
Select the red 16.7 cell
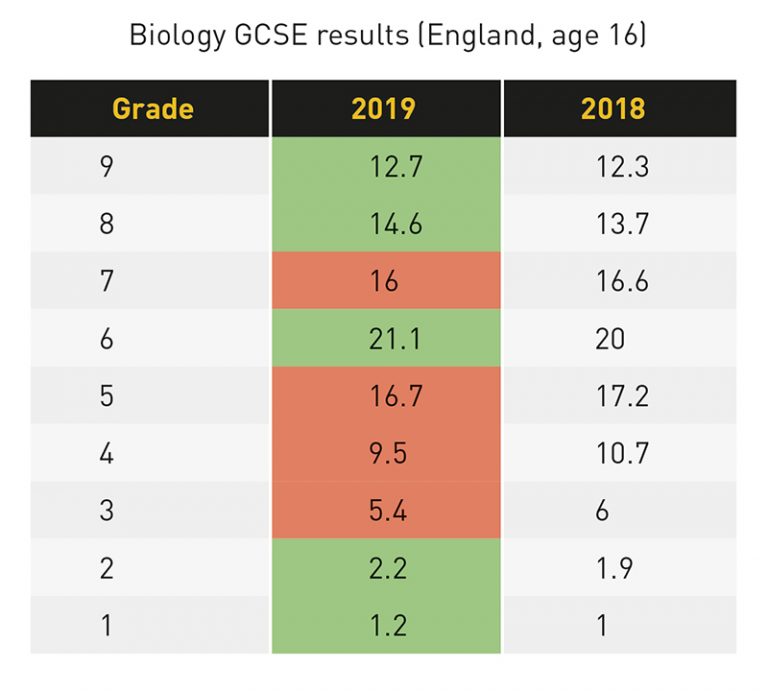point(386,396)
